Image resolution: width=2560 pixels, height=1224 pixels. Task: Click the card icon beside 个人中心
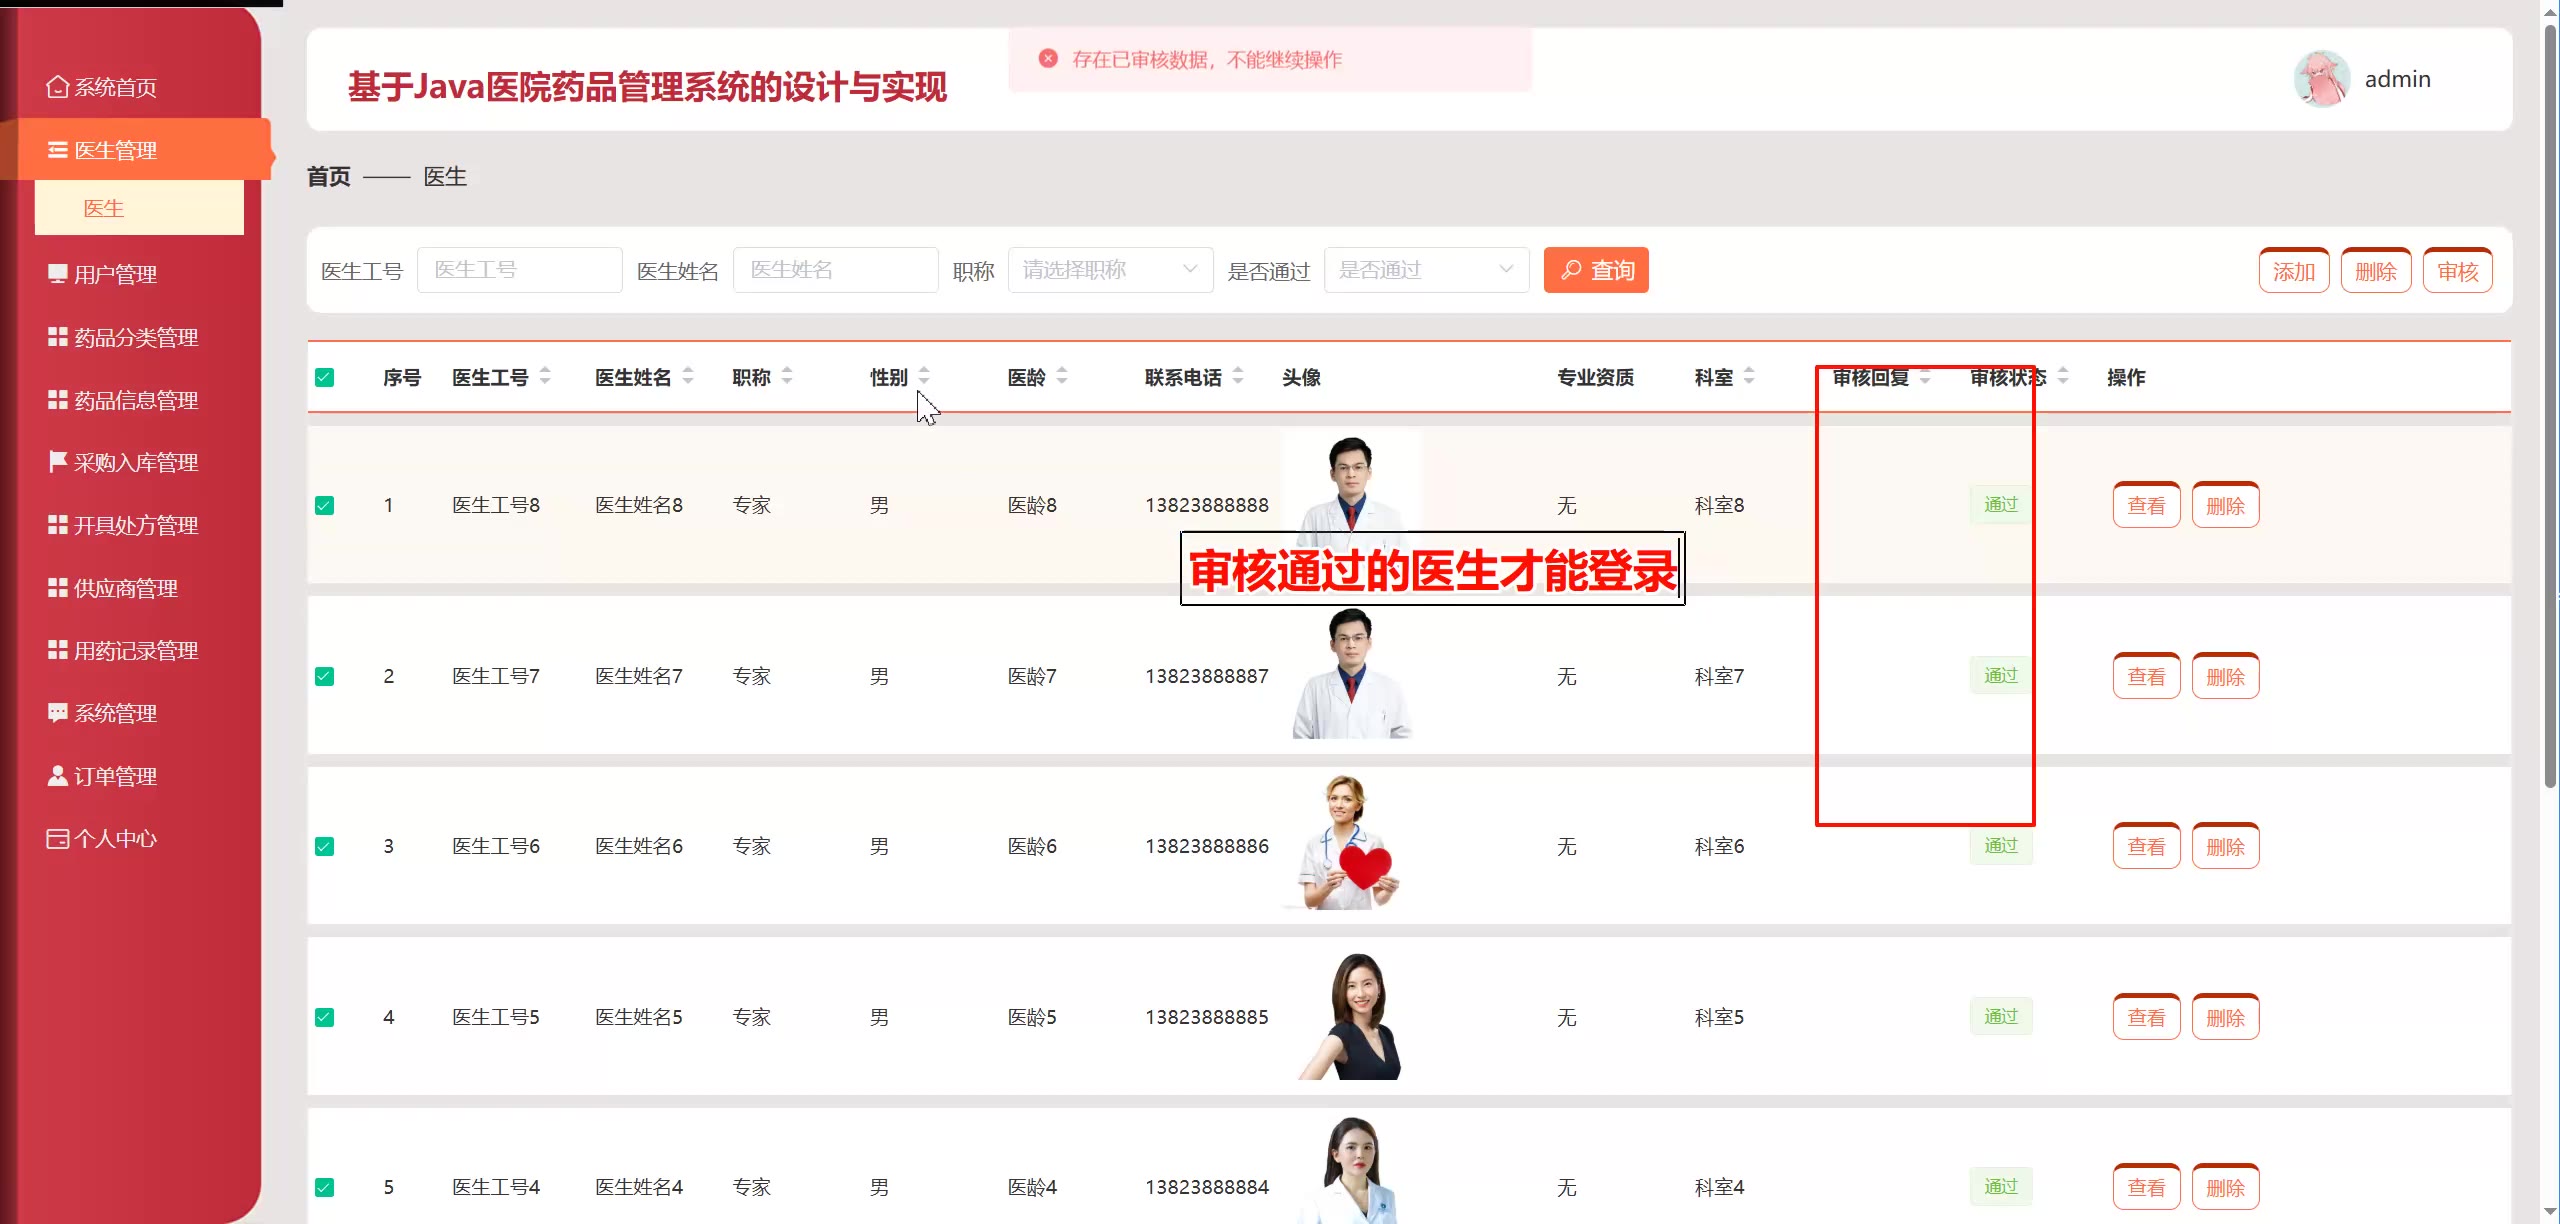click(57, 839)
